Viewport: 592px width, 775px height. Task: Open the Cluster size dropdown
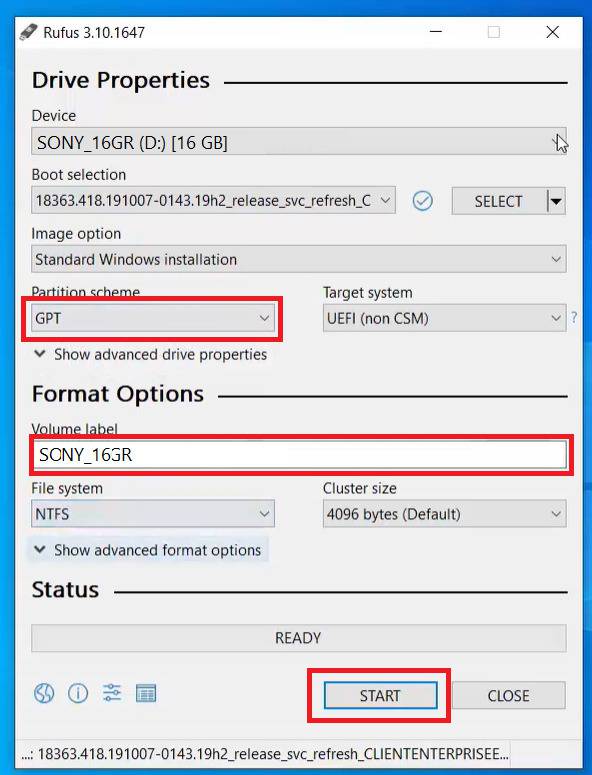tap(445, 514)
